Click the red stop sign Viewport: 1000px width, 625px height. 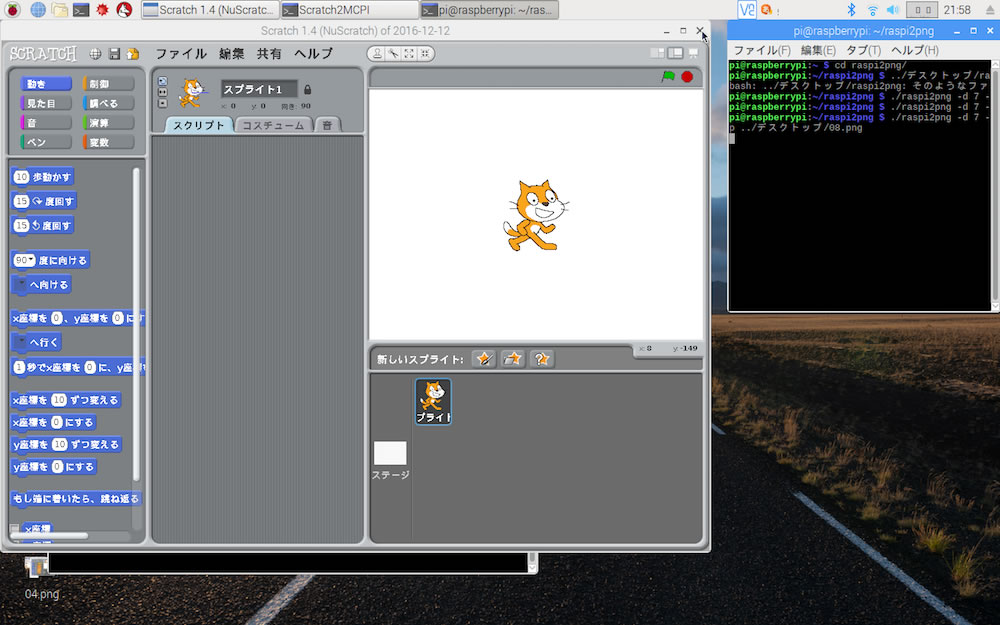pyautogui.click(x=687, y=77)
